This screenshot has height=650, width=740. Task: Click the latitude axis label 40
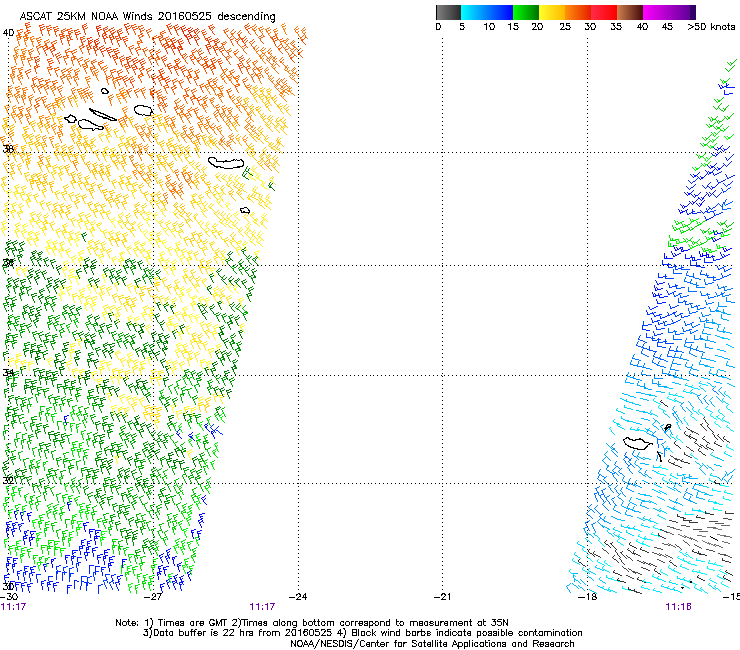(8, 33)
